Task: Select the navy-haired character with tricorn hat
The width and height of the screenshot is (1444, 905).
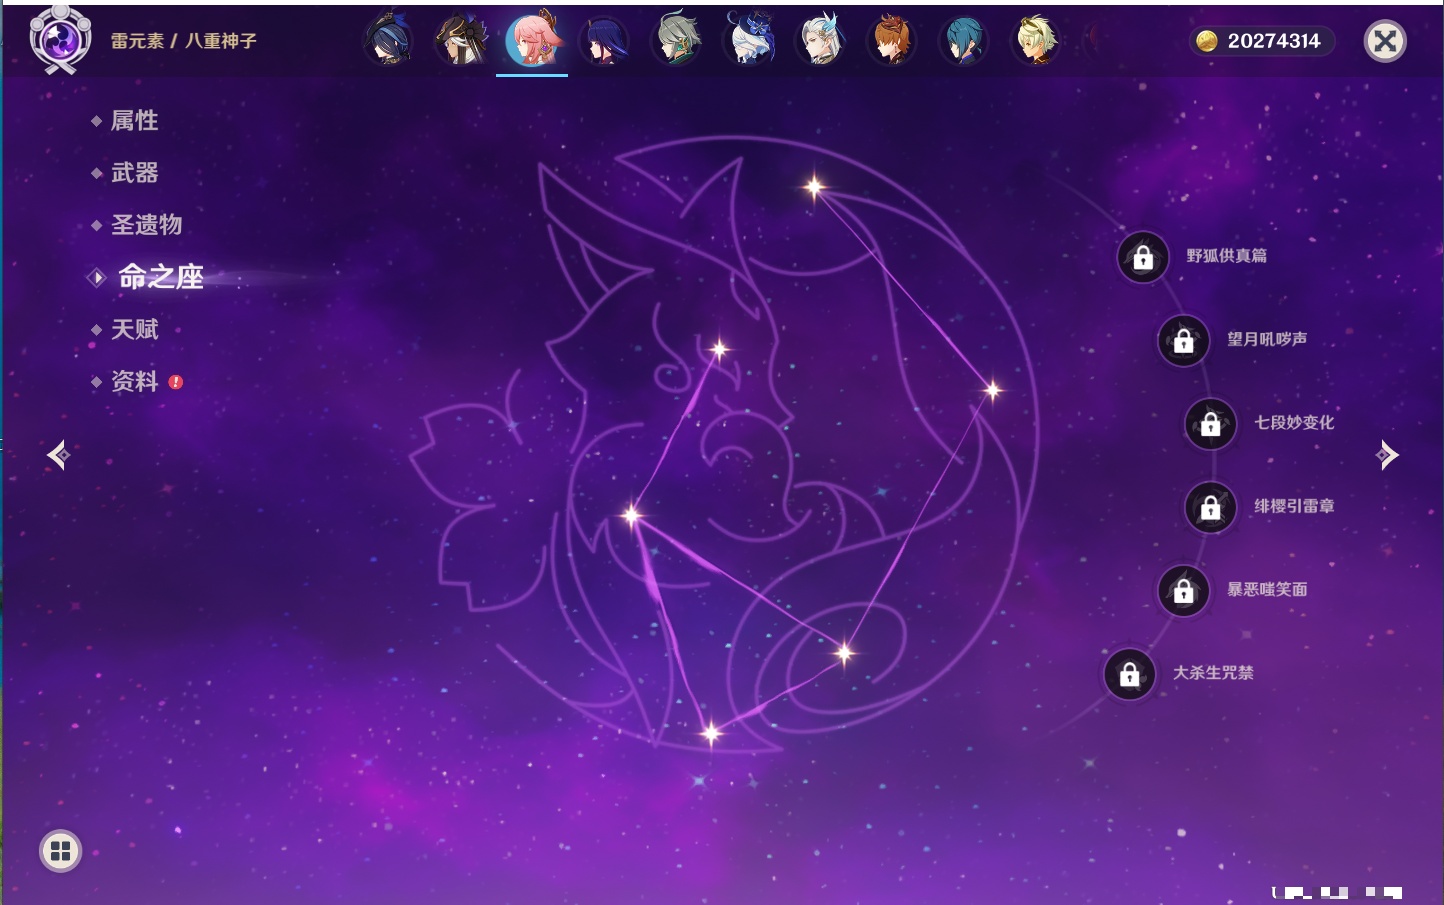Action: pyautogui.click(x=388, y=40)
